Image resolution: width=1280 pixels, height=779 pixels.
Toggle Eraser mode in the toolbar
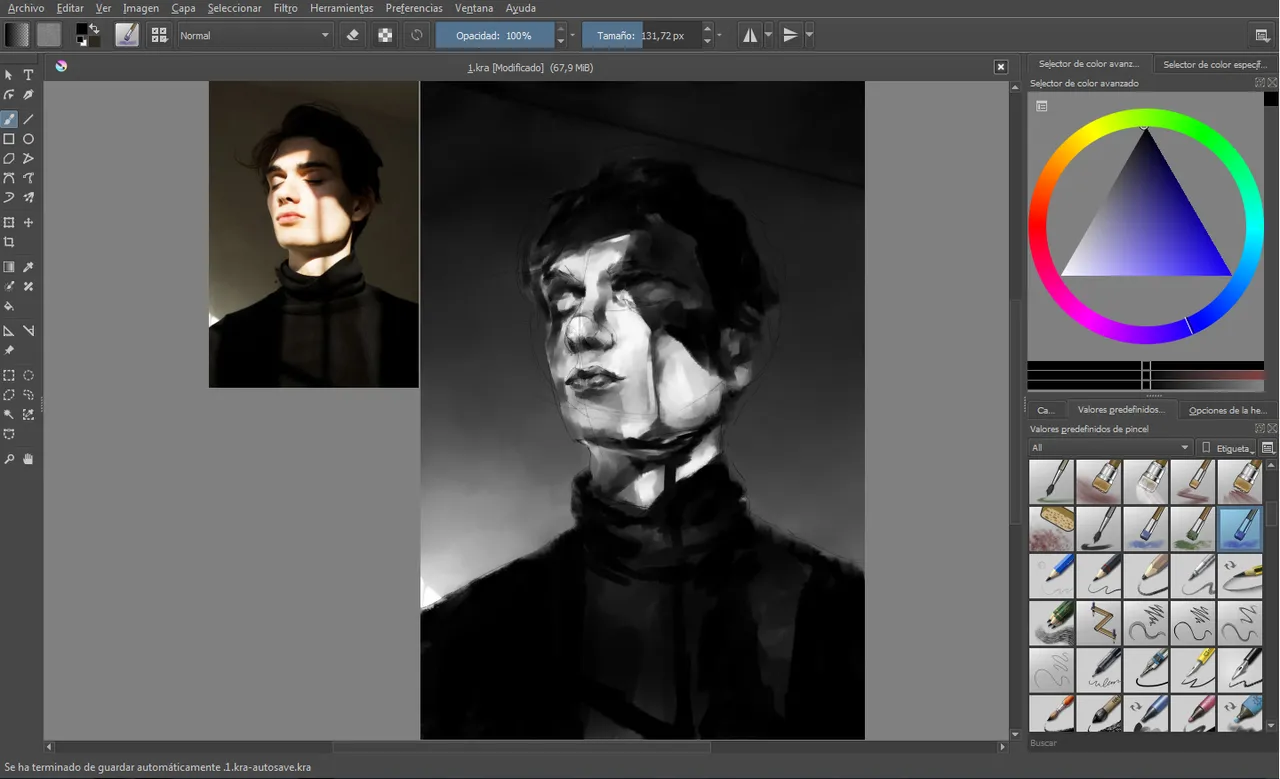(352, 35)
